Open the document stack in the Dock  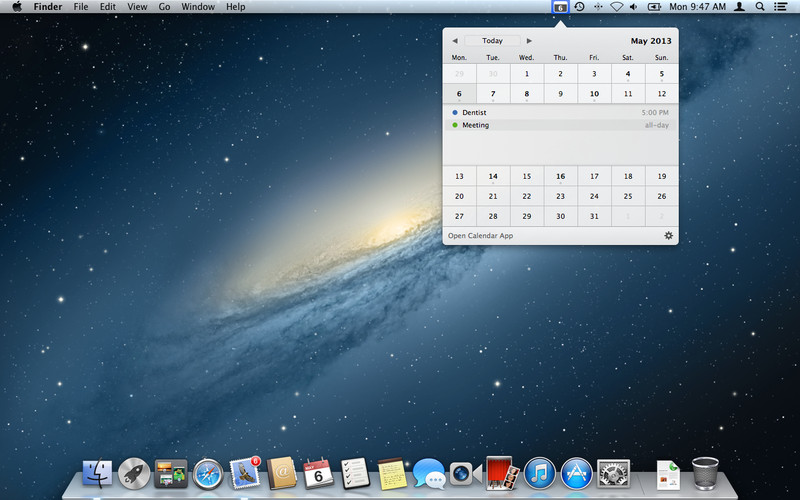click(668, 474)
